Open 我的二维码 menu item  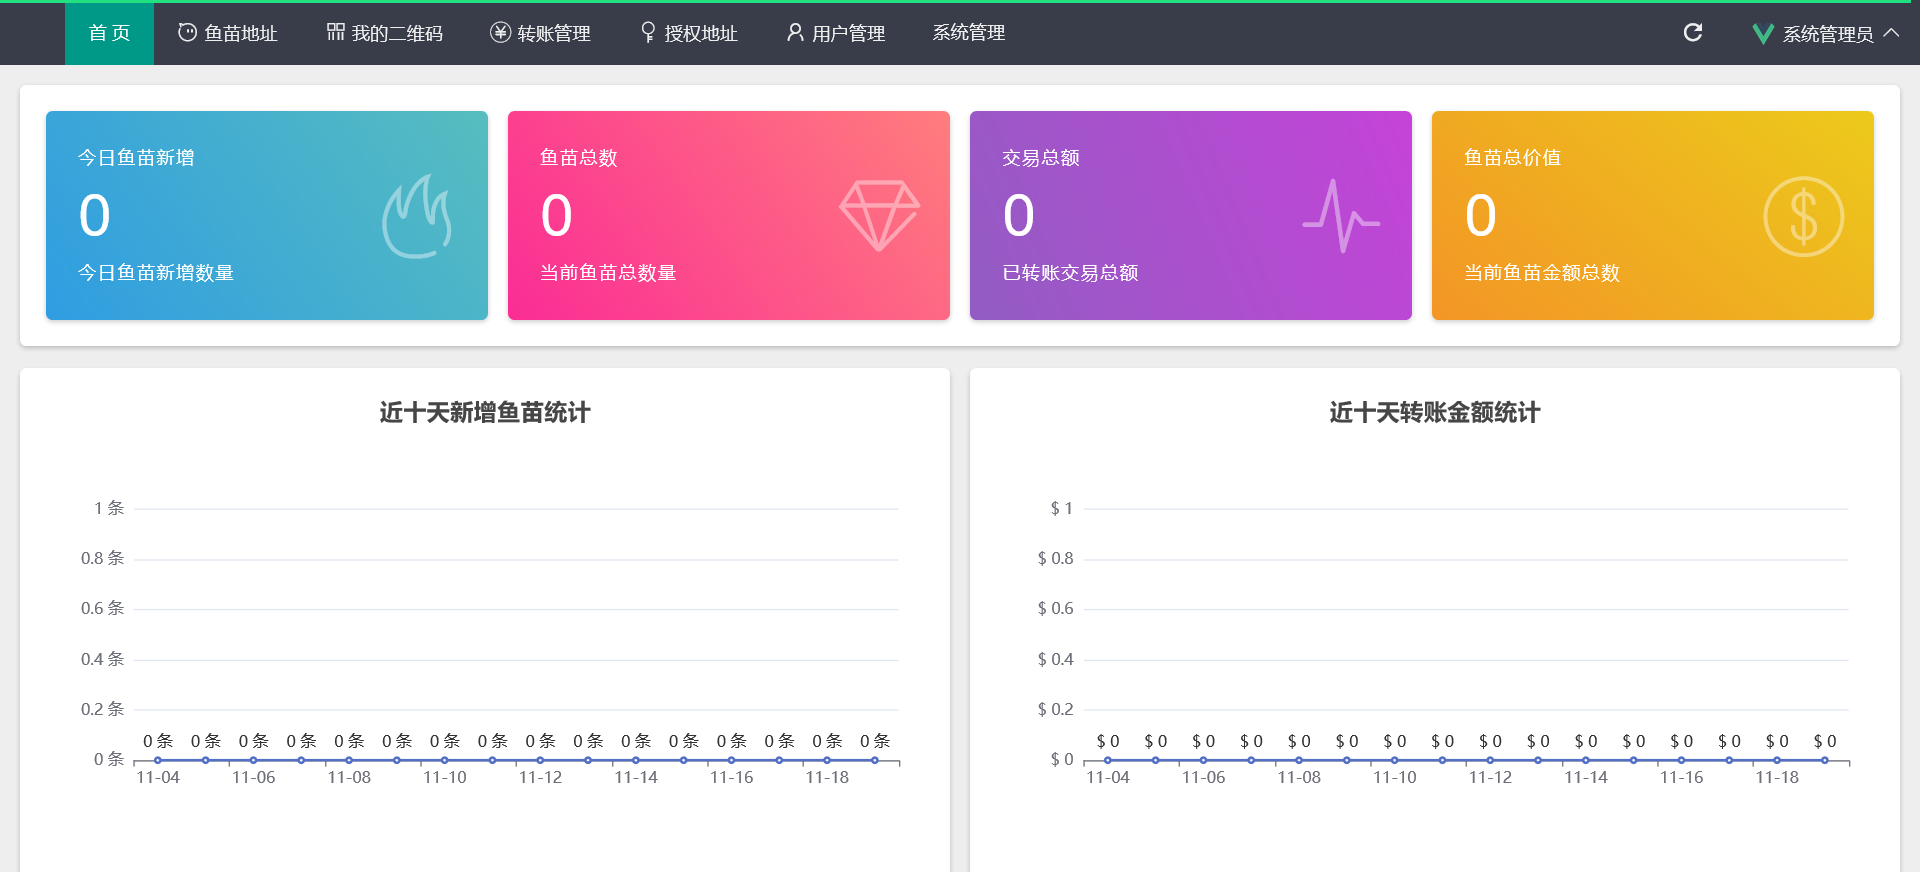(x=385, y=33)
